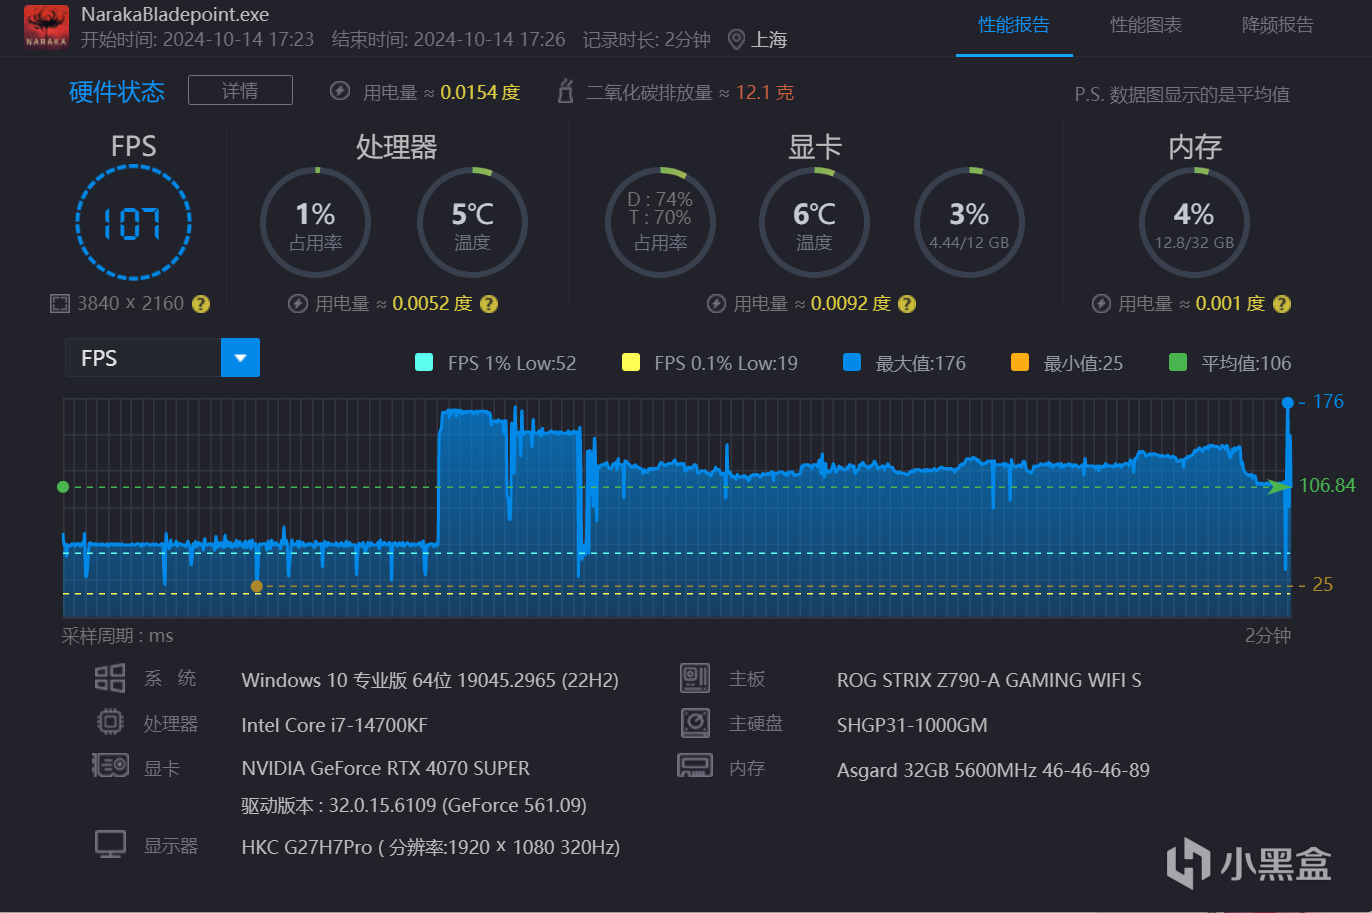The width and height of the screenshot is (1372, 913).
Task: Click the 最小值:25 legend label
Action: (x=1083, y=363)
